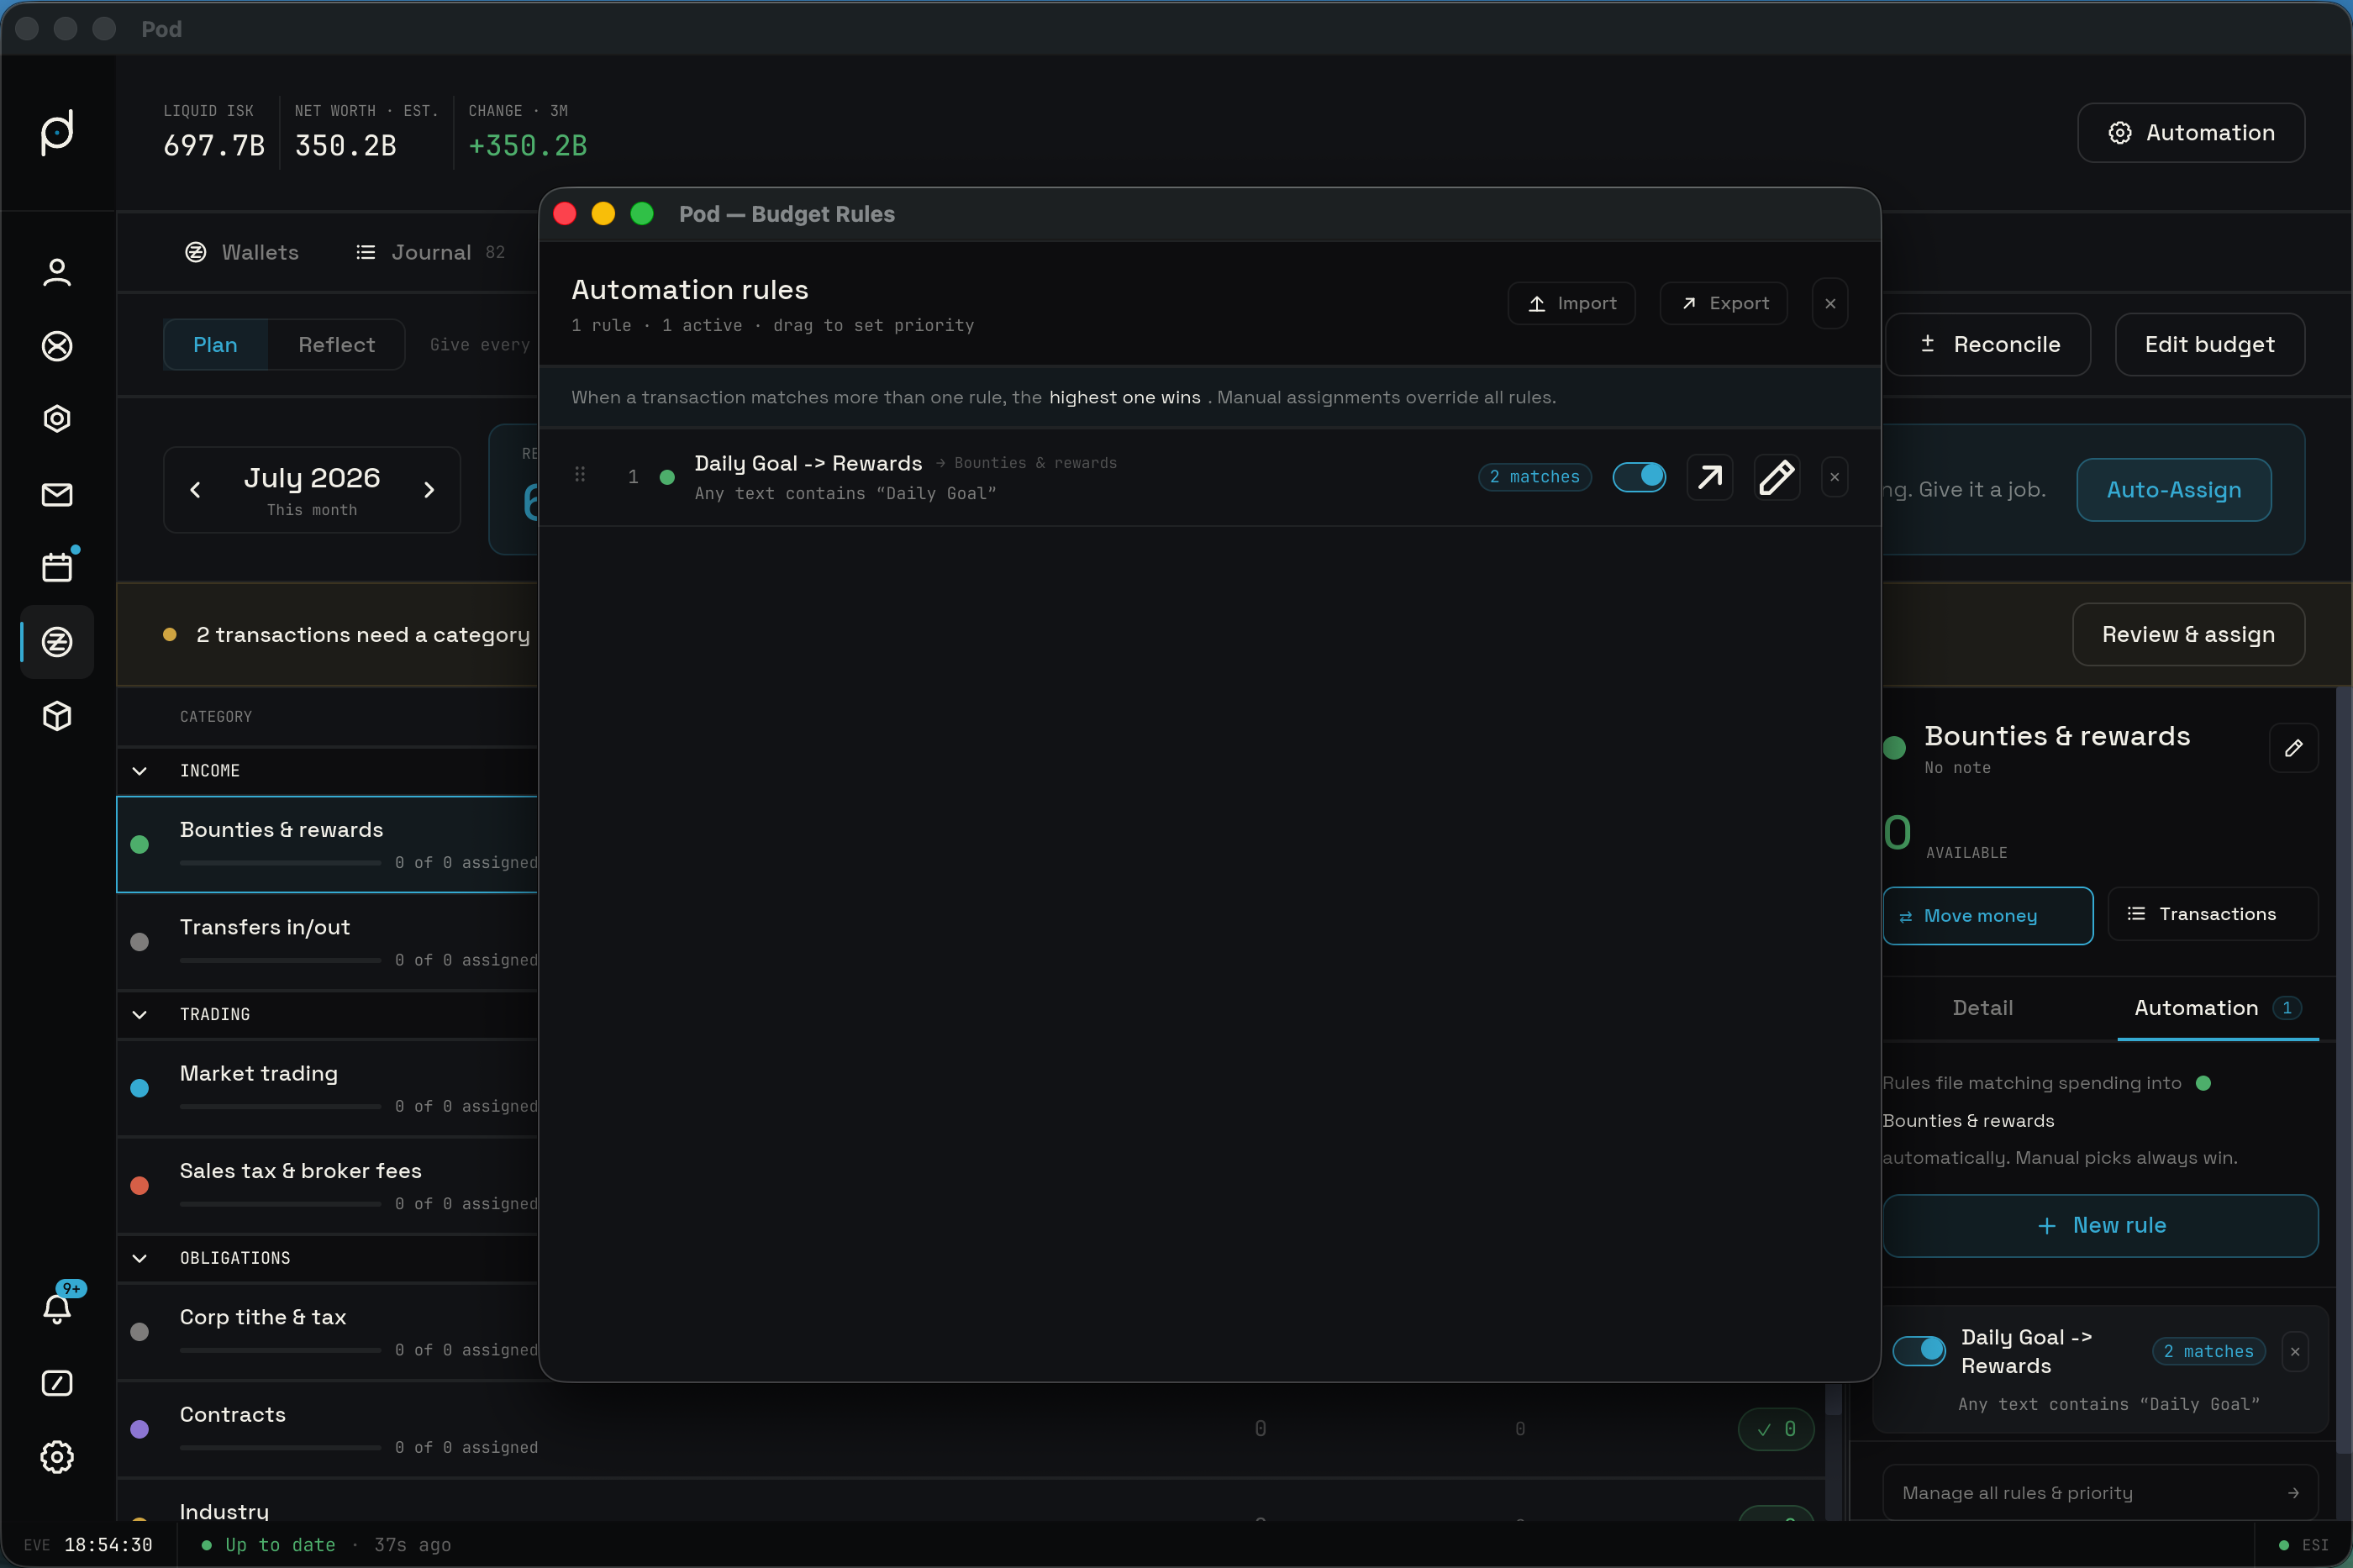Click Review & assign button
This screenshot has width=2353, height=1568.
(x=2188, y=635)
